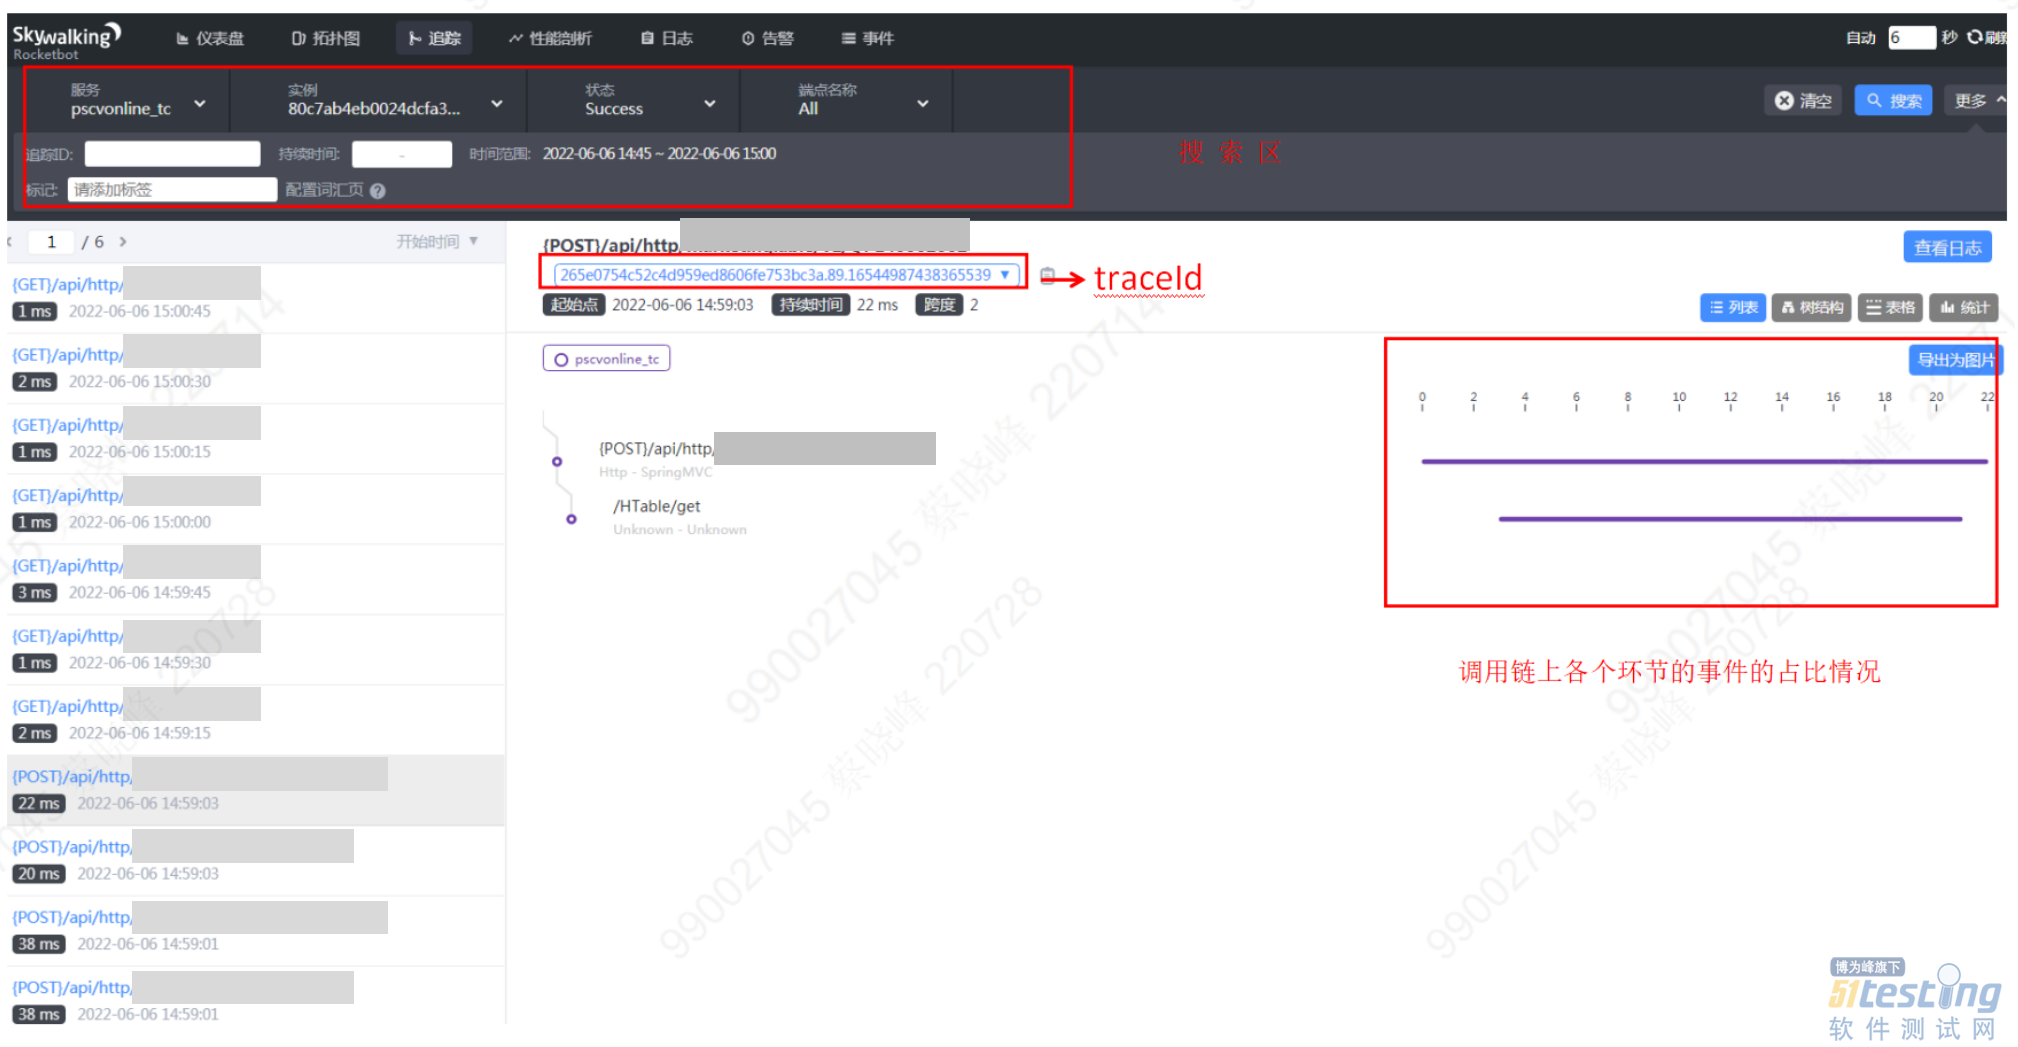Click the top span duration bar
Viewport: 2018px width, 1047px height.
(1704, 461)
